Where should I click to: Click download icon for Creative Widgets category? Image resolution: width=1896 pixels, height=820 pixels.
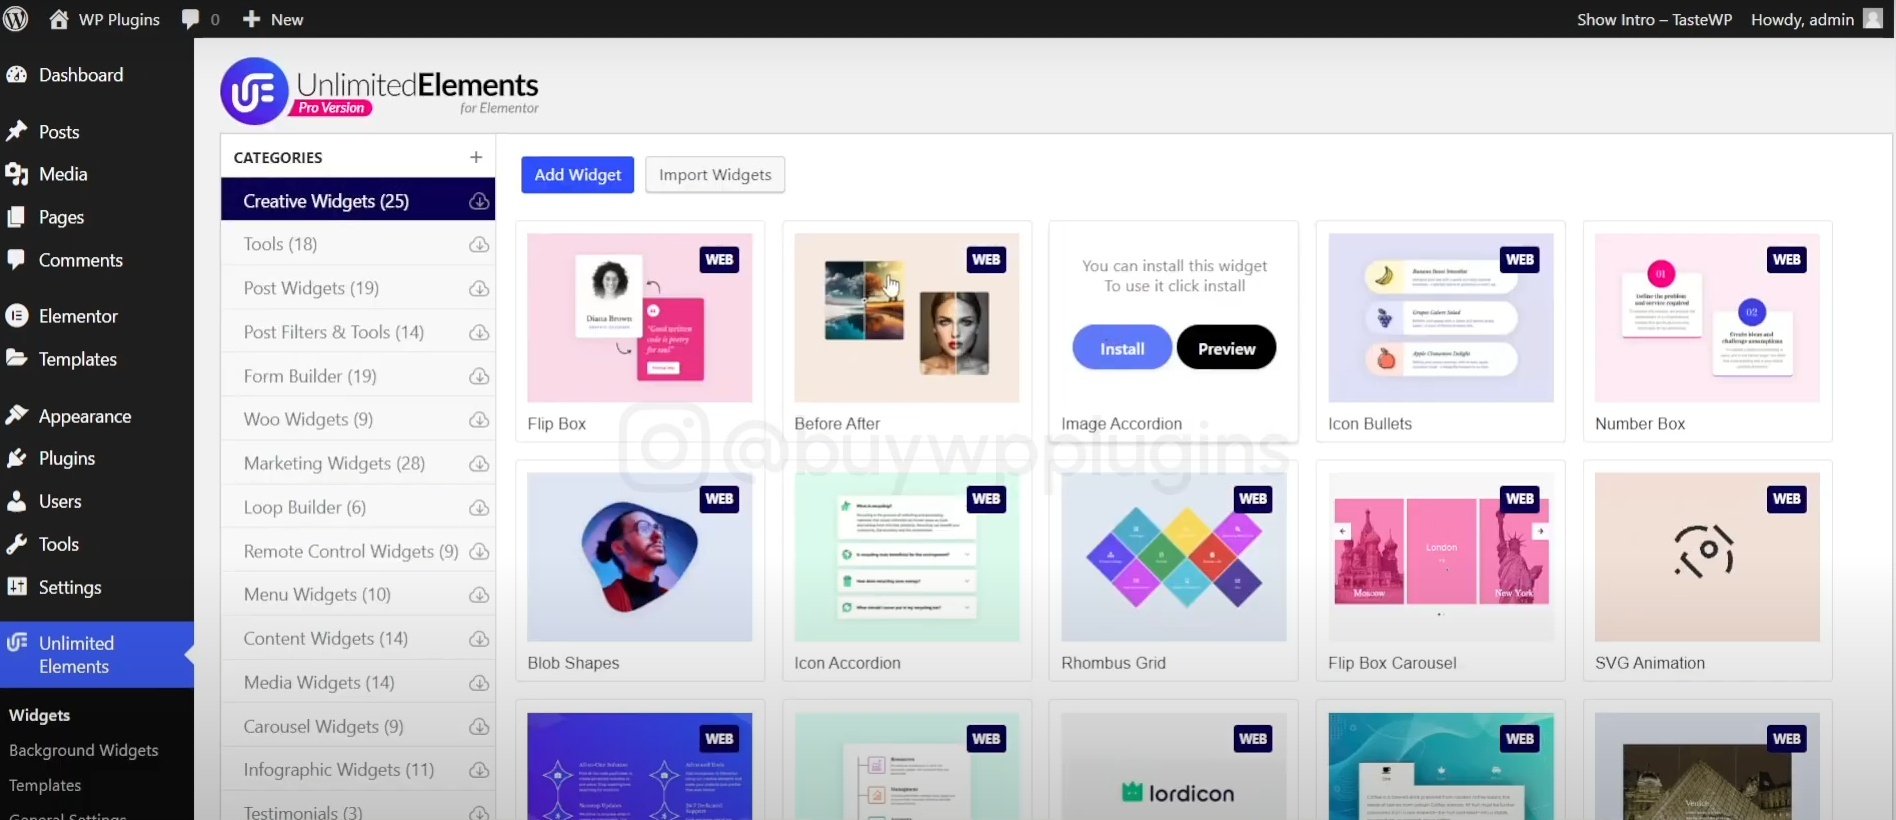point(479,201)
